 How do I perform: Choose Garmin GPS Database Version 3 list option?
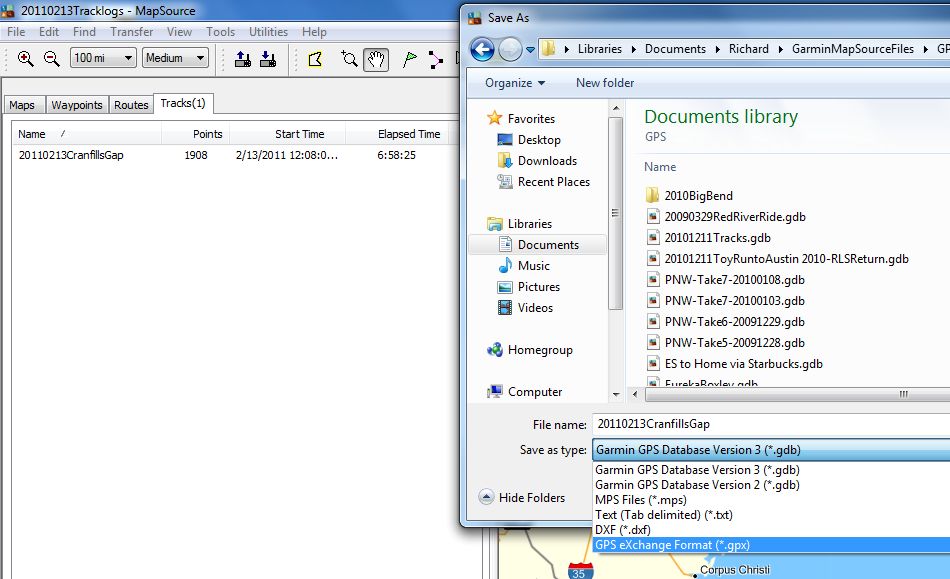point(772,470)
